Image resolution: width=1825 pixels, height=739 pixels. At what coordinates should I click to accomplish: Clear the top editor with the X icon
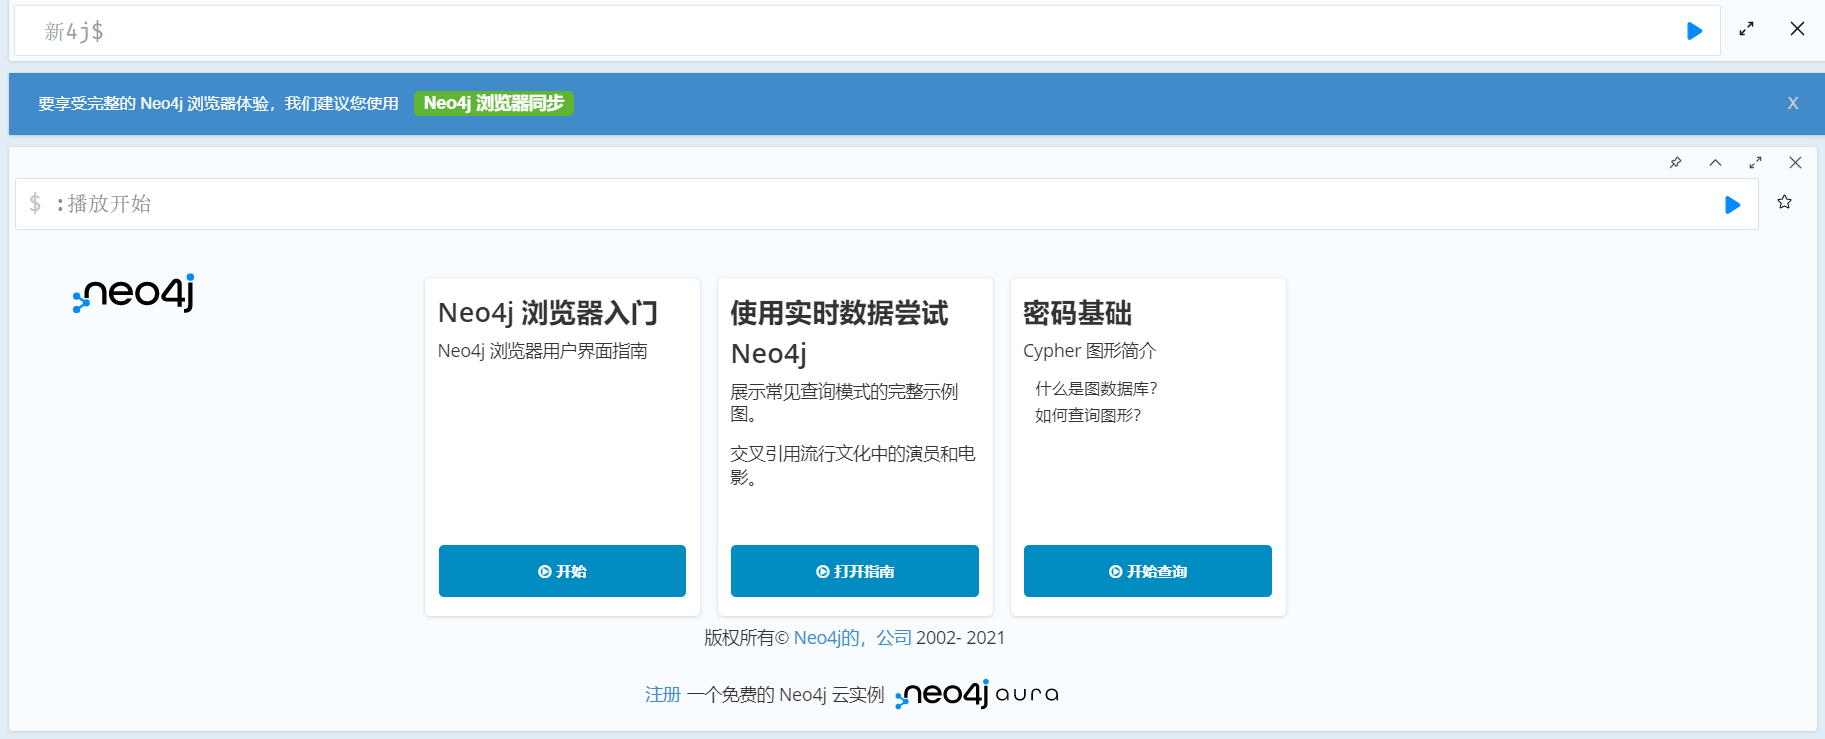pyautogui.click(x=1797, y=29)
